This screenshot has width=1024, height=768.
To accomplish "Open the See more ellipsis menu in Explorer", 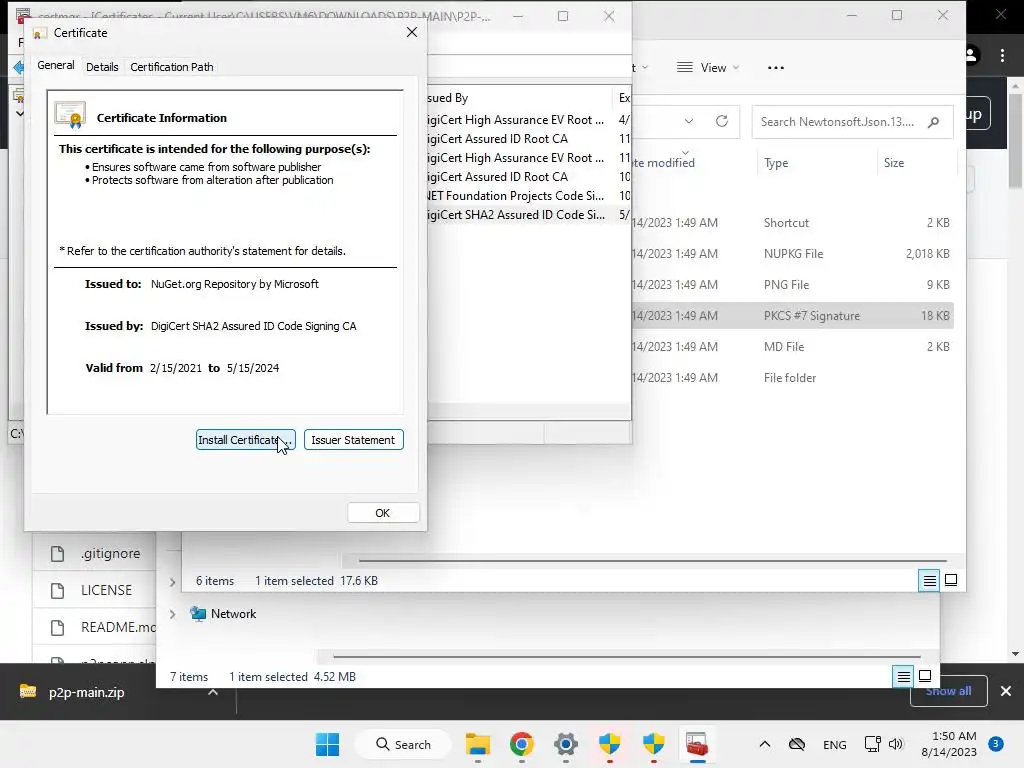I will pos(775,67).
